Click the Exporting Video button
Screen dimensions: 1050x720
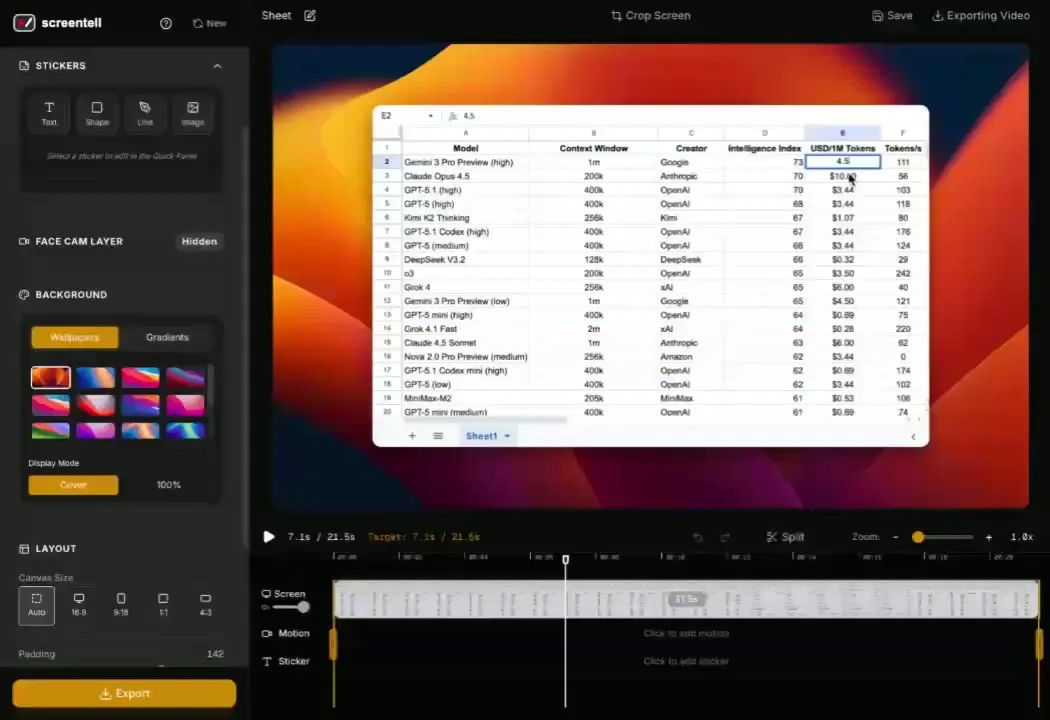pyautogui.click(x=981, y=15)
